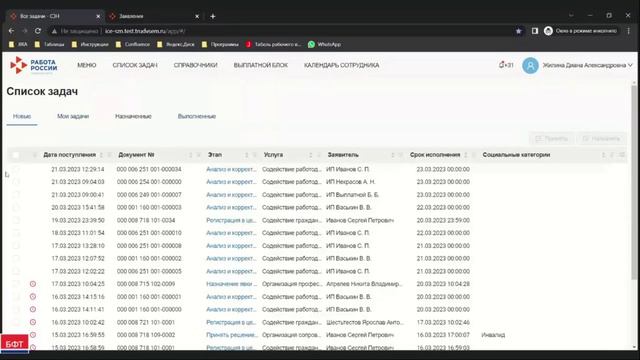Select checkbox for row 21.03.2023 09:00:41
Viewport: 640px width, 360px height.
point(16,195)
